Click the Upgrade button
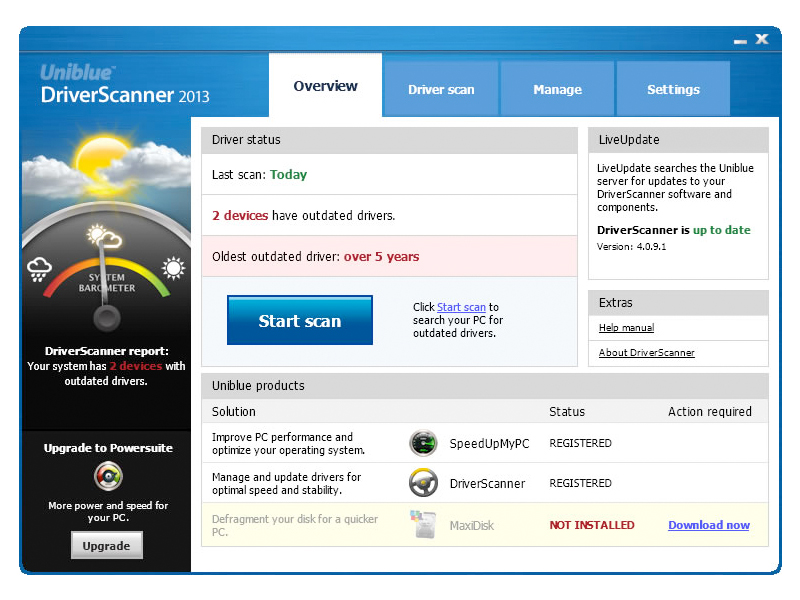Viewport: 800px width, 600px height. [107, 545]
